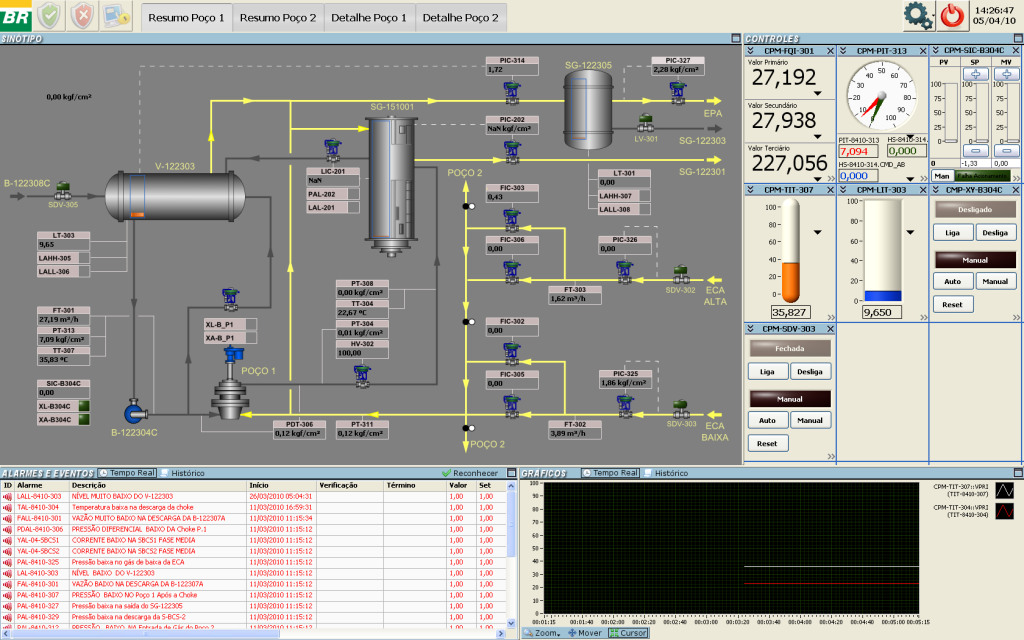Select Tempo Real in the Gráficos panel
Image resolution: width=1024 pixels, height=640 pixels.
coord(609,472)
